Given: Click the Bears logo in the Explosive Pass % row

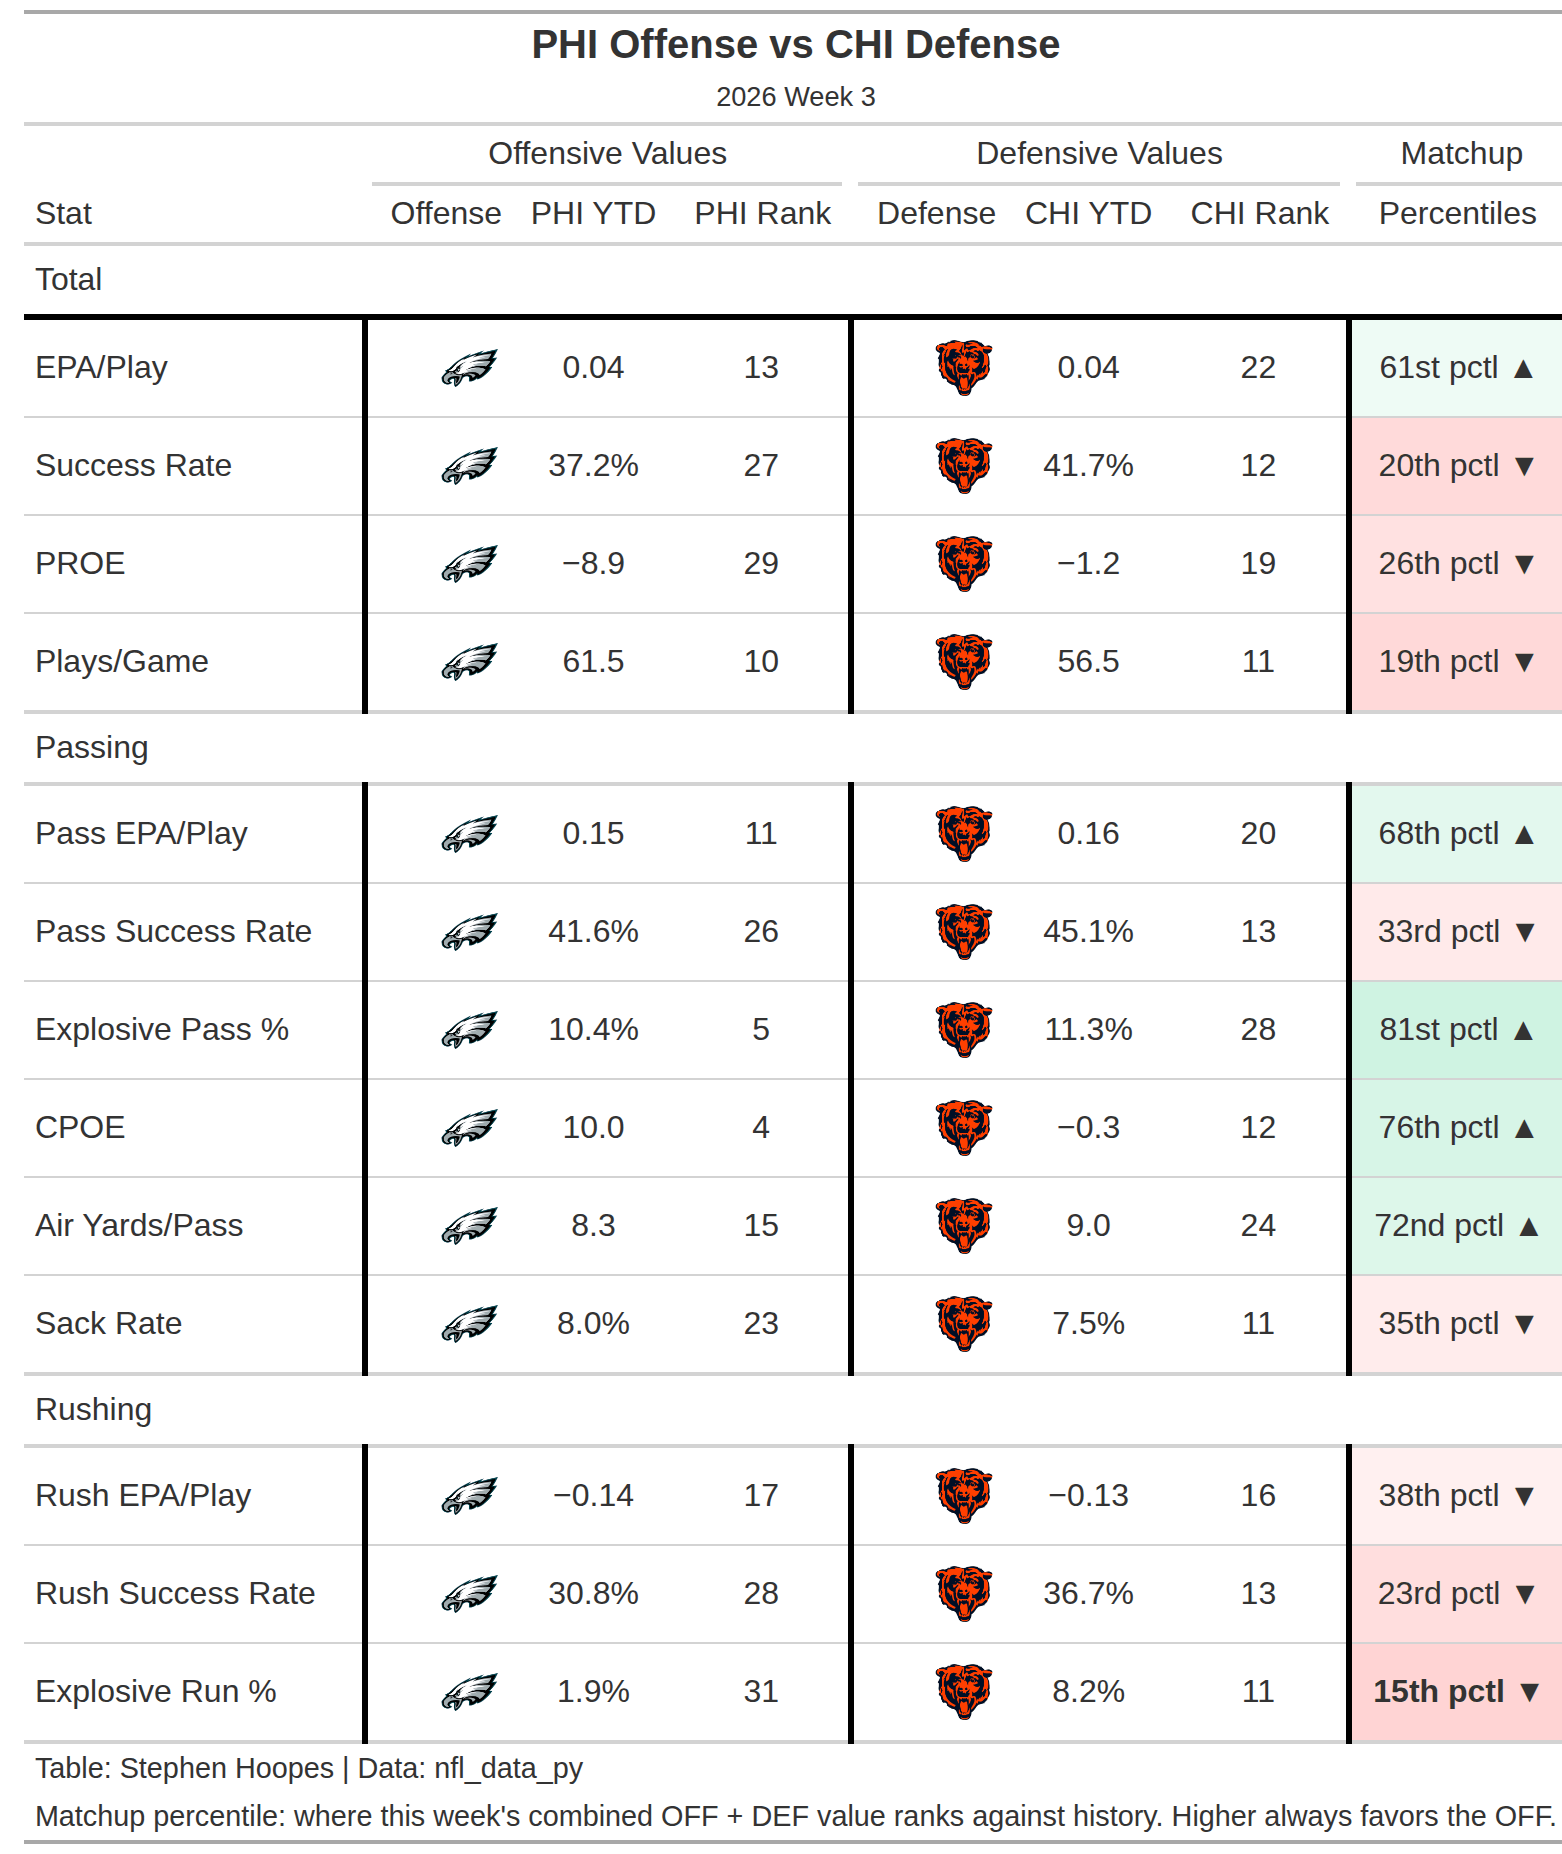Looking at the screenshot, I should click(964, 1030).
